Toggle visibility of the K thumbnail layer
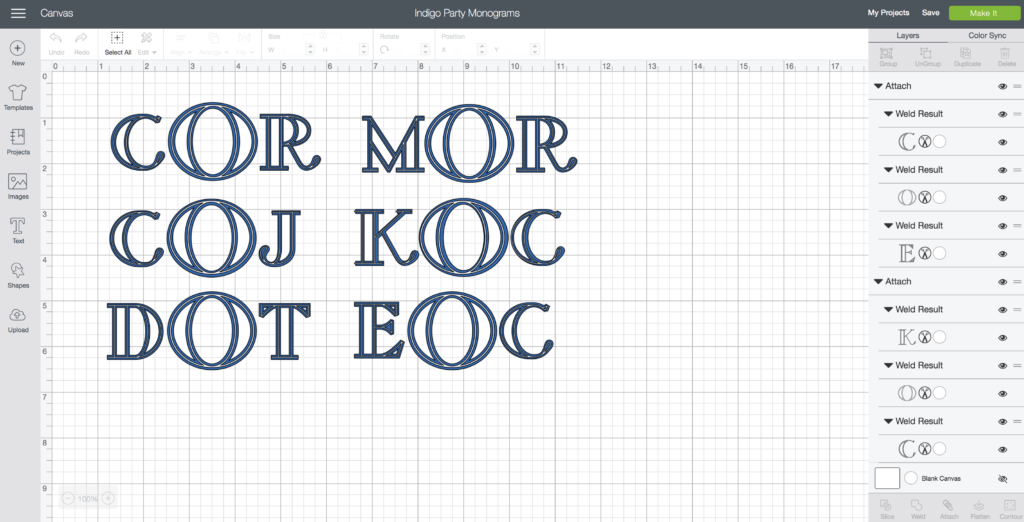The image size is (1024, 522). coord(1002,338)
